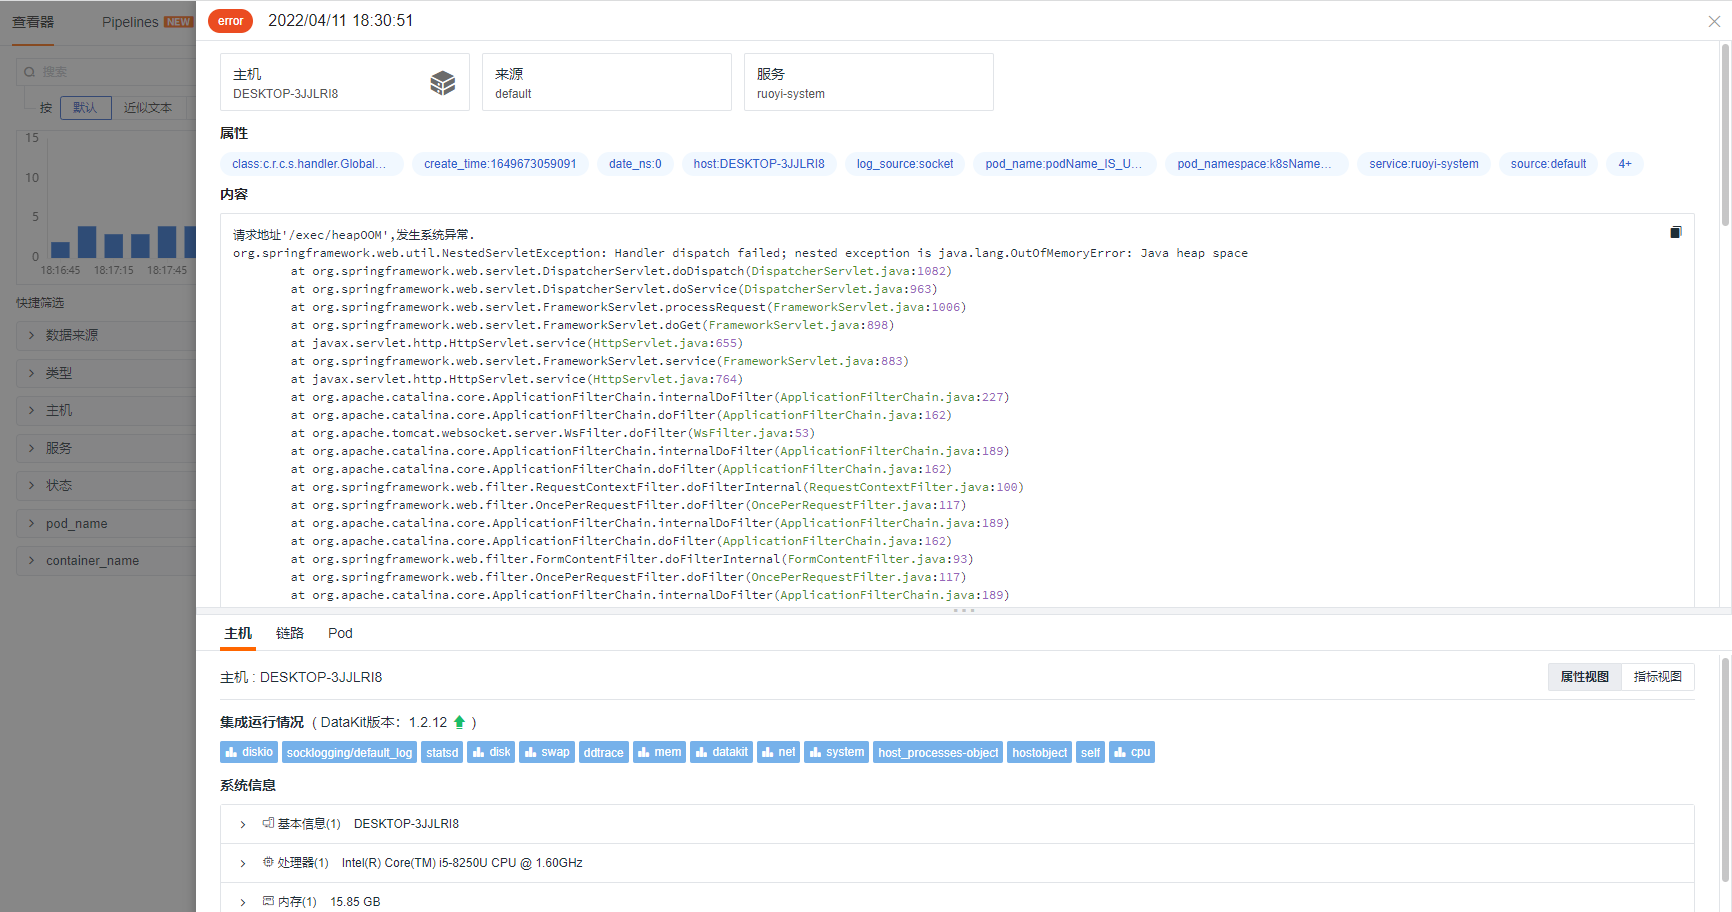Click the 服务 ruoyi-system card
Screen dimensions: 1732x912
pyautogui.click(x=869, y=82)
